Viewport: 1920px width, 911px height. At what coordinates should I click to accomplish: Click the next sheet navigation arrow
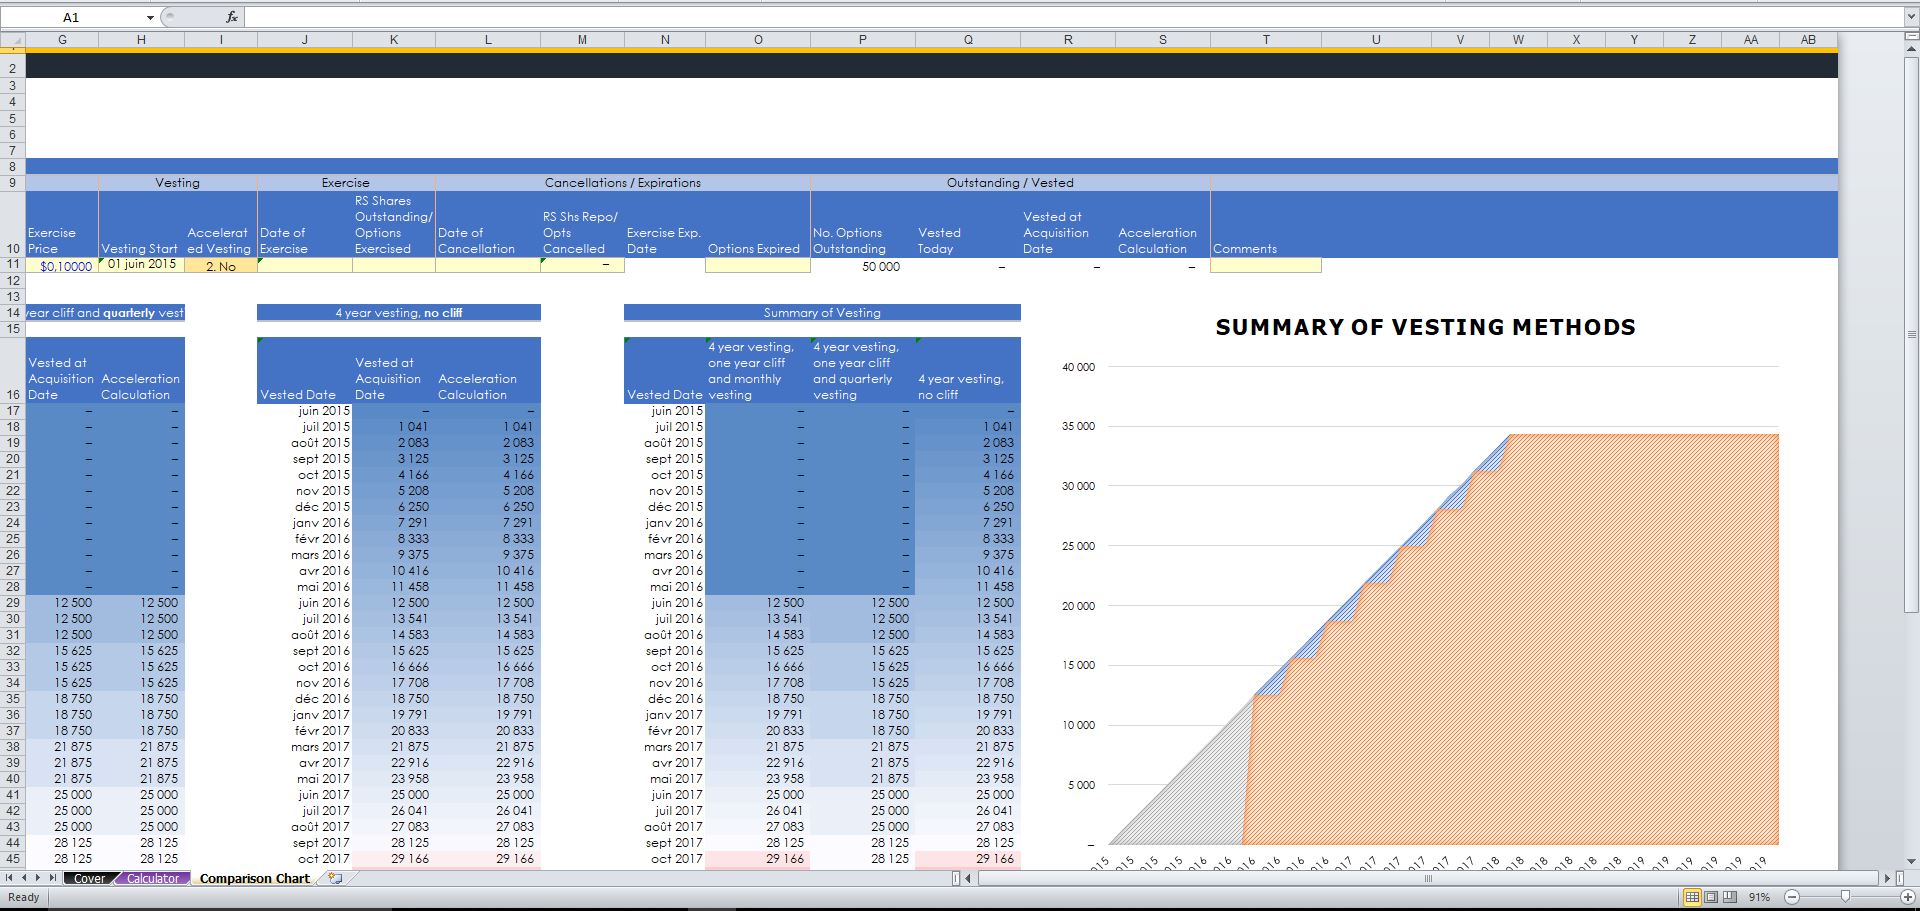(x=40, y=878)
